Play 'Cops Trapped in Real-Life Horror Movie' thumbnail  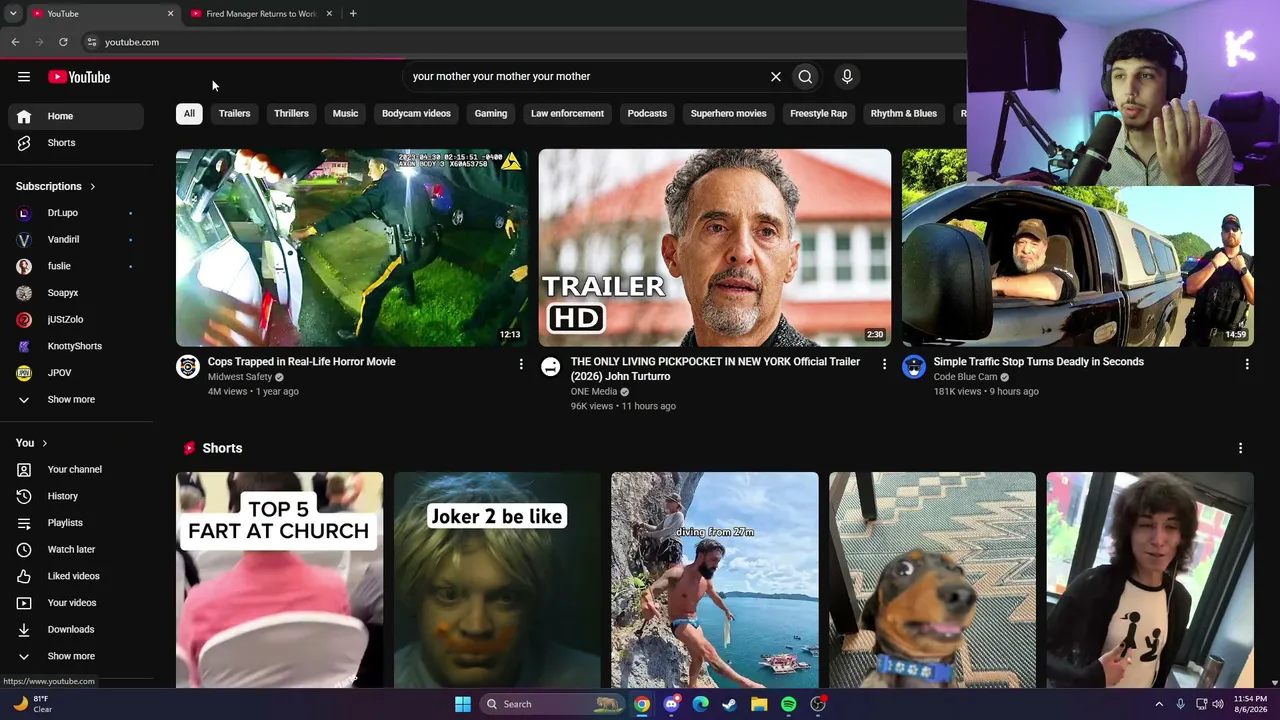pos(352,247)
